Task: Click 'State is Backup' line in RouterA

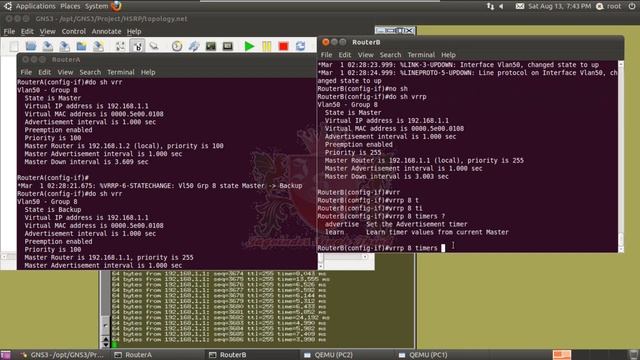Action: (x=53, y=209)
